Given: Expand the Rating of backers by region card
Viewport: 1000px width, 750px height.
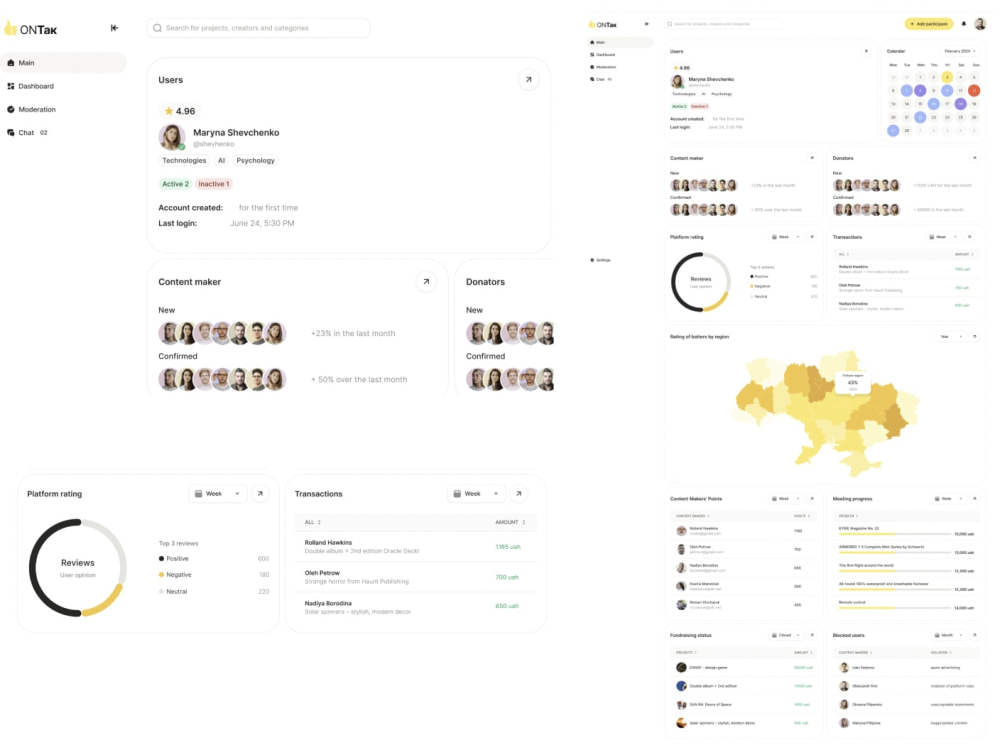Looking at the screenshot, I should pyautogui.click(x=974, y=336).
